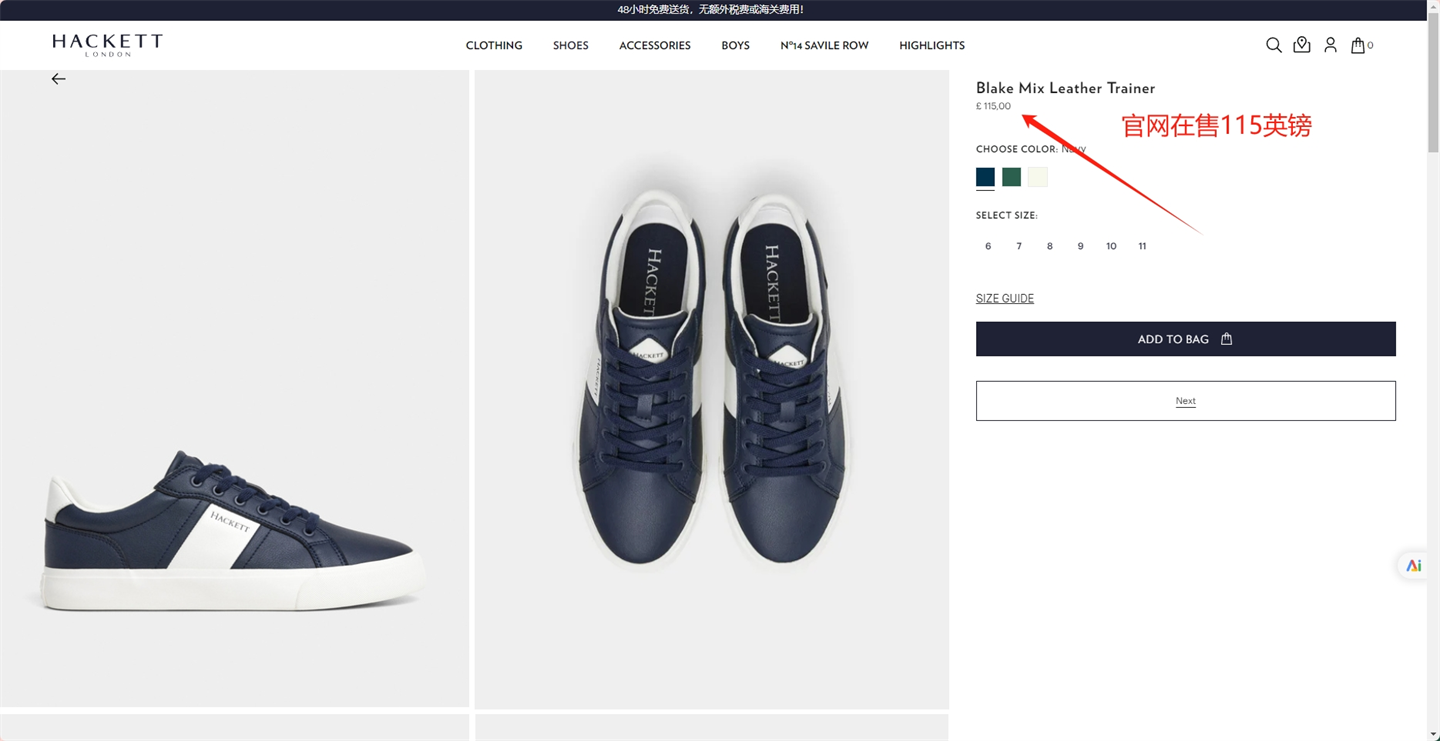Click the Hackett London logo
Screen dimensions: 1440x741
coord(107,45)
